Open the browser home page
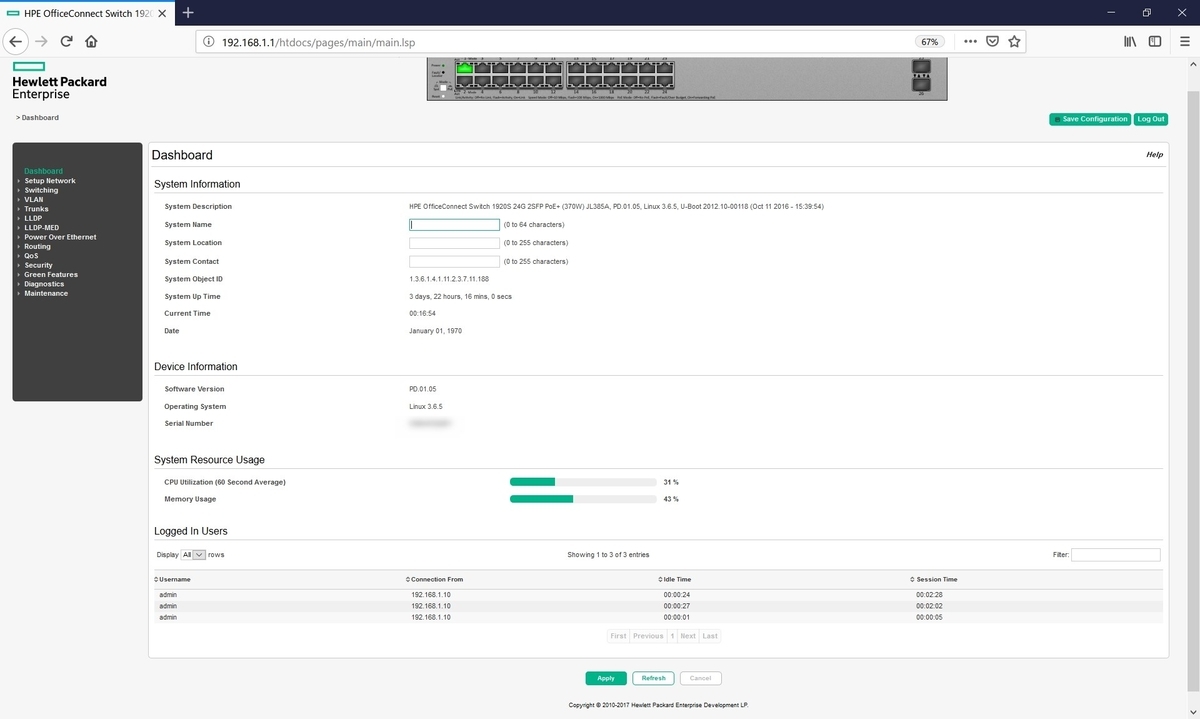The height and width of the screenshot is (719, 1200). pyautogui.click(x=91, y=41)
